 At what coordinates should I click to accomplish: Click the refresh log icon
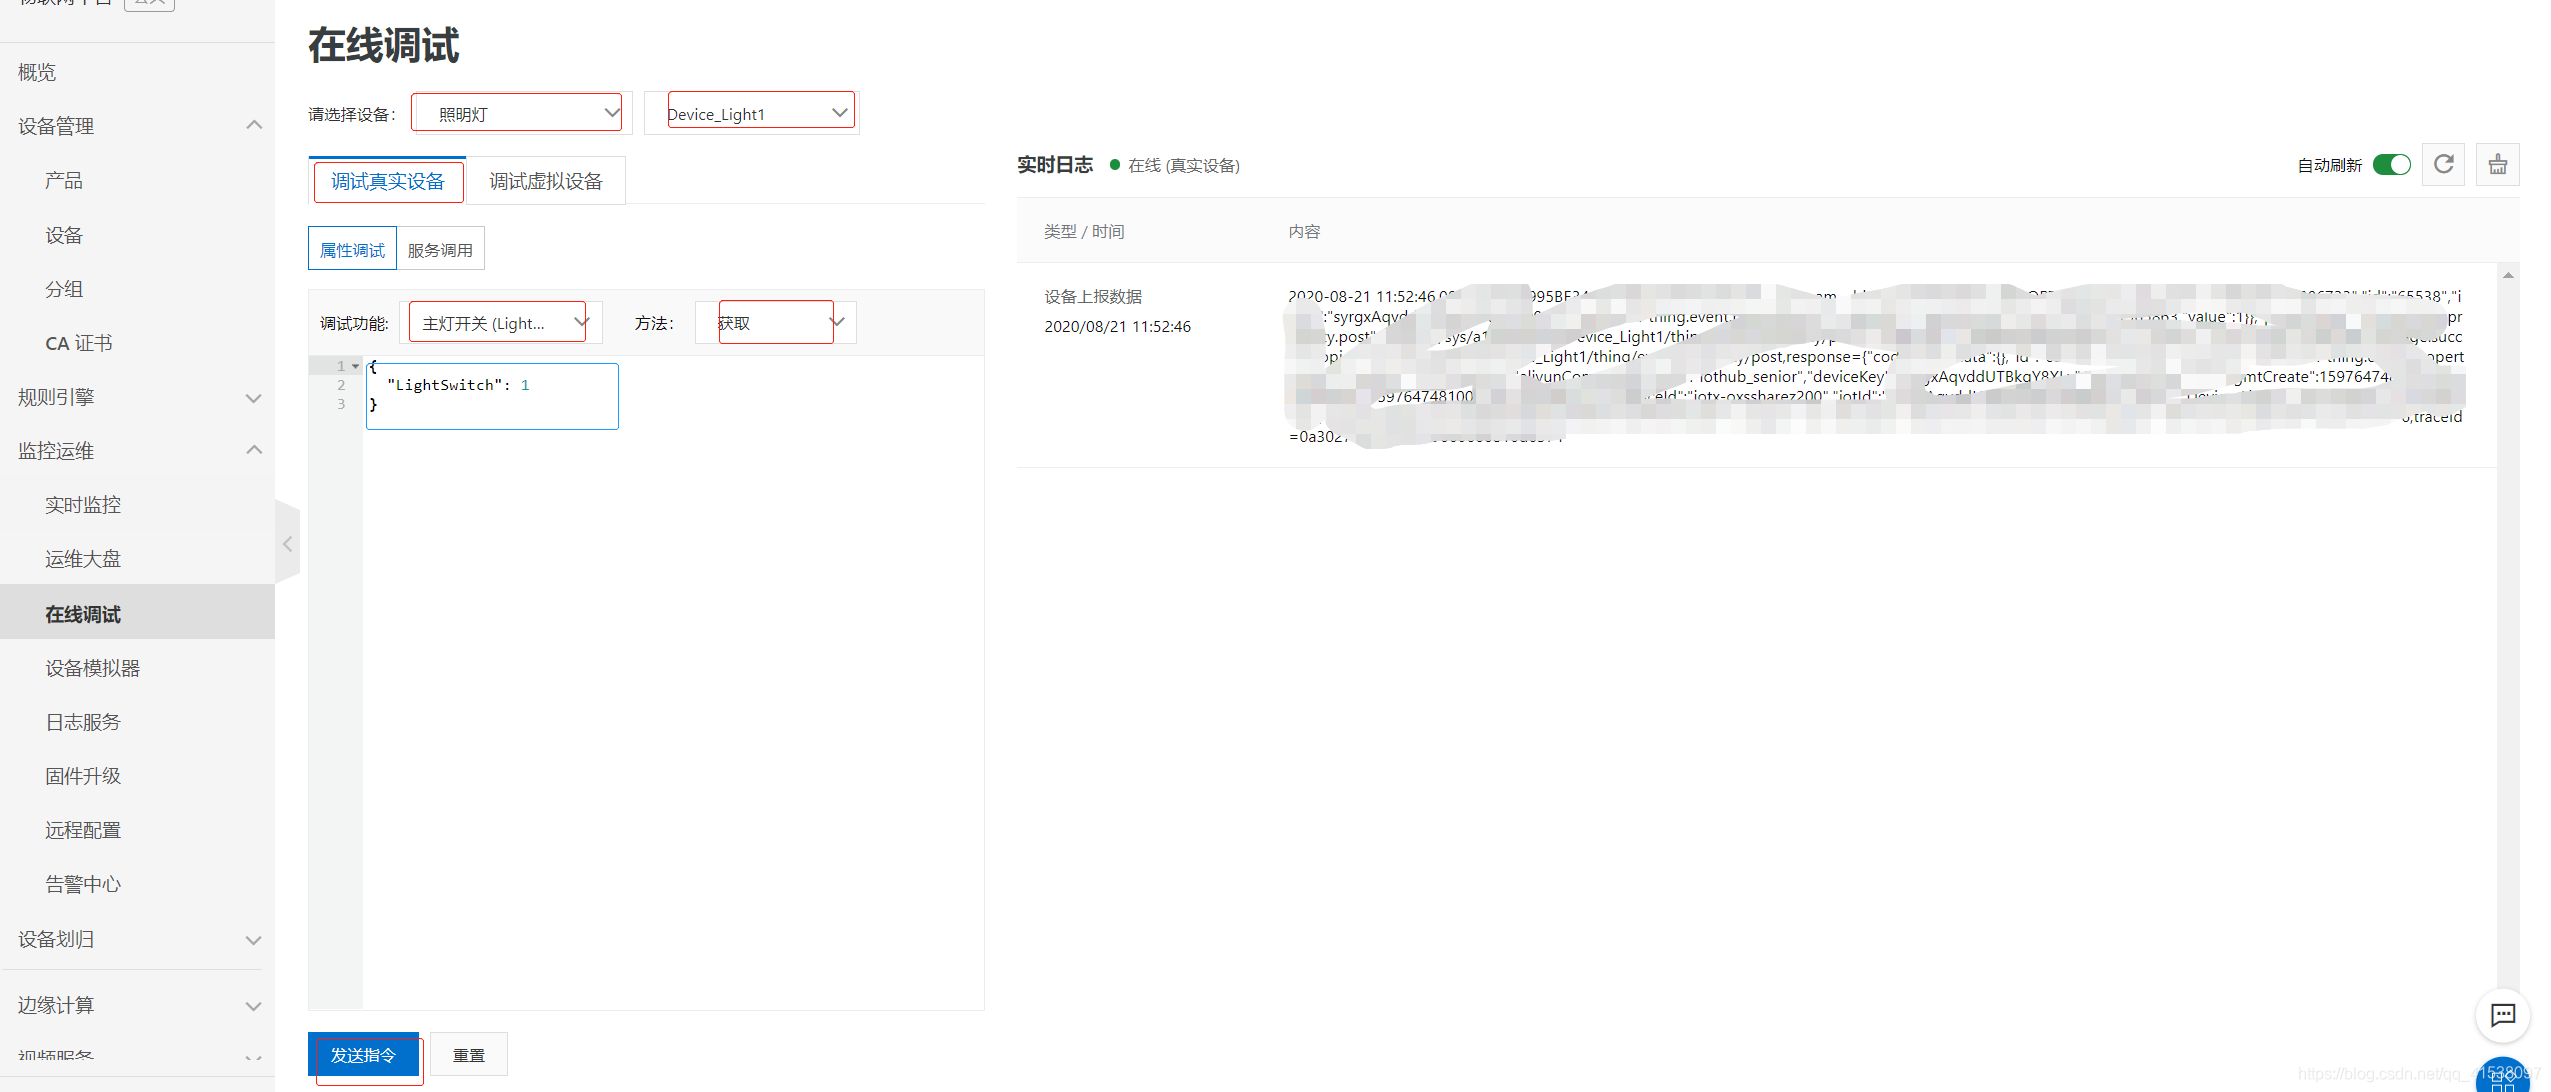pos(2442,165)
